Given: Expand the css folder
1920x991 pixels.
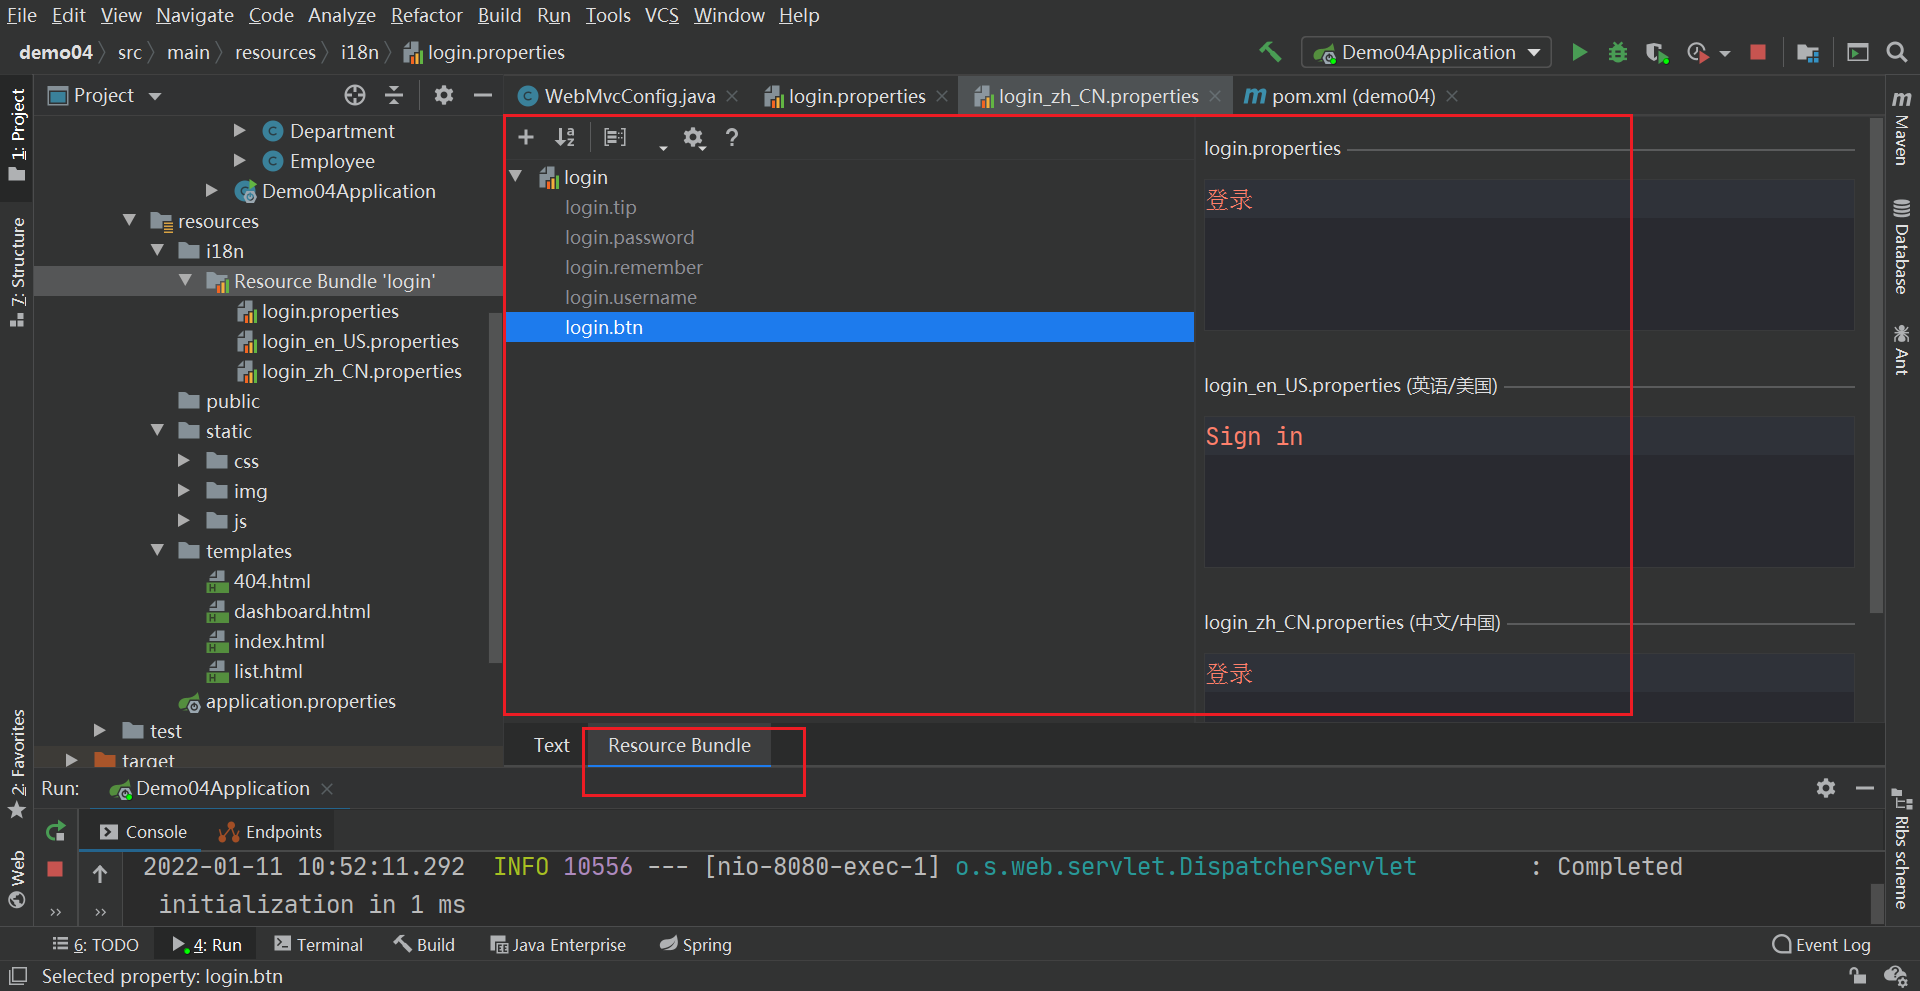Looking at the screenshot, I should point(184,460).
